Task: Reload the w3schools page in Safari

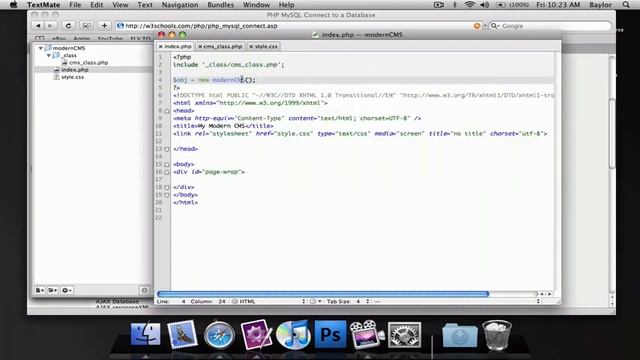Action: [68, 26]
